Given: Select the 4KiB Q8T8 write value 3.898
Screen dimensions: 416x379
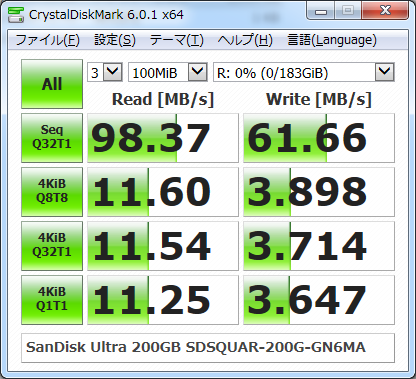Looking at the screenshot, I should tap(319, 192).
